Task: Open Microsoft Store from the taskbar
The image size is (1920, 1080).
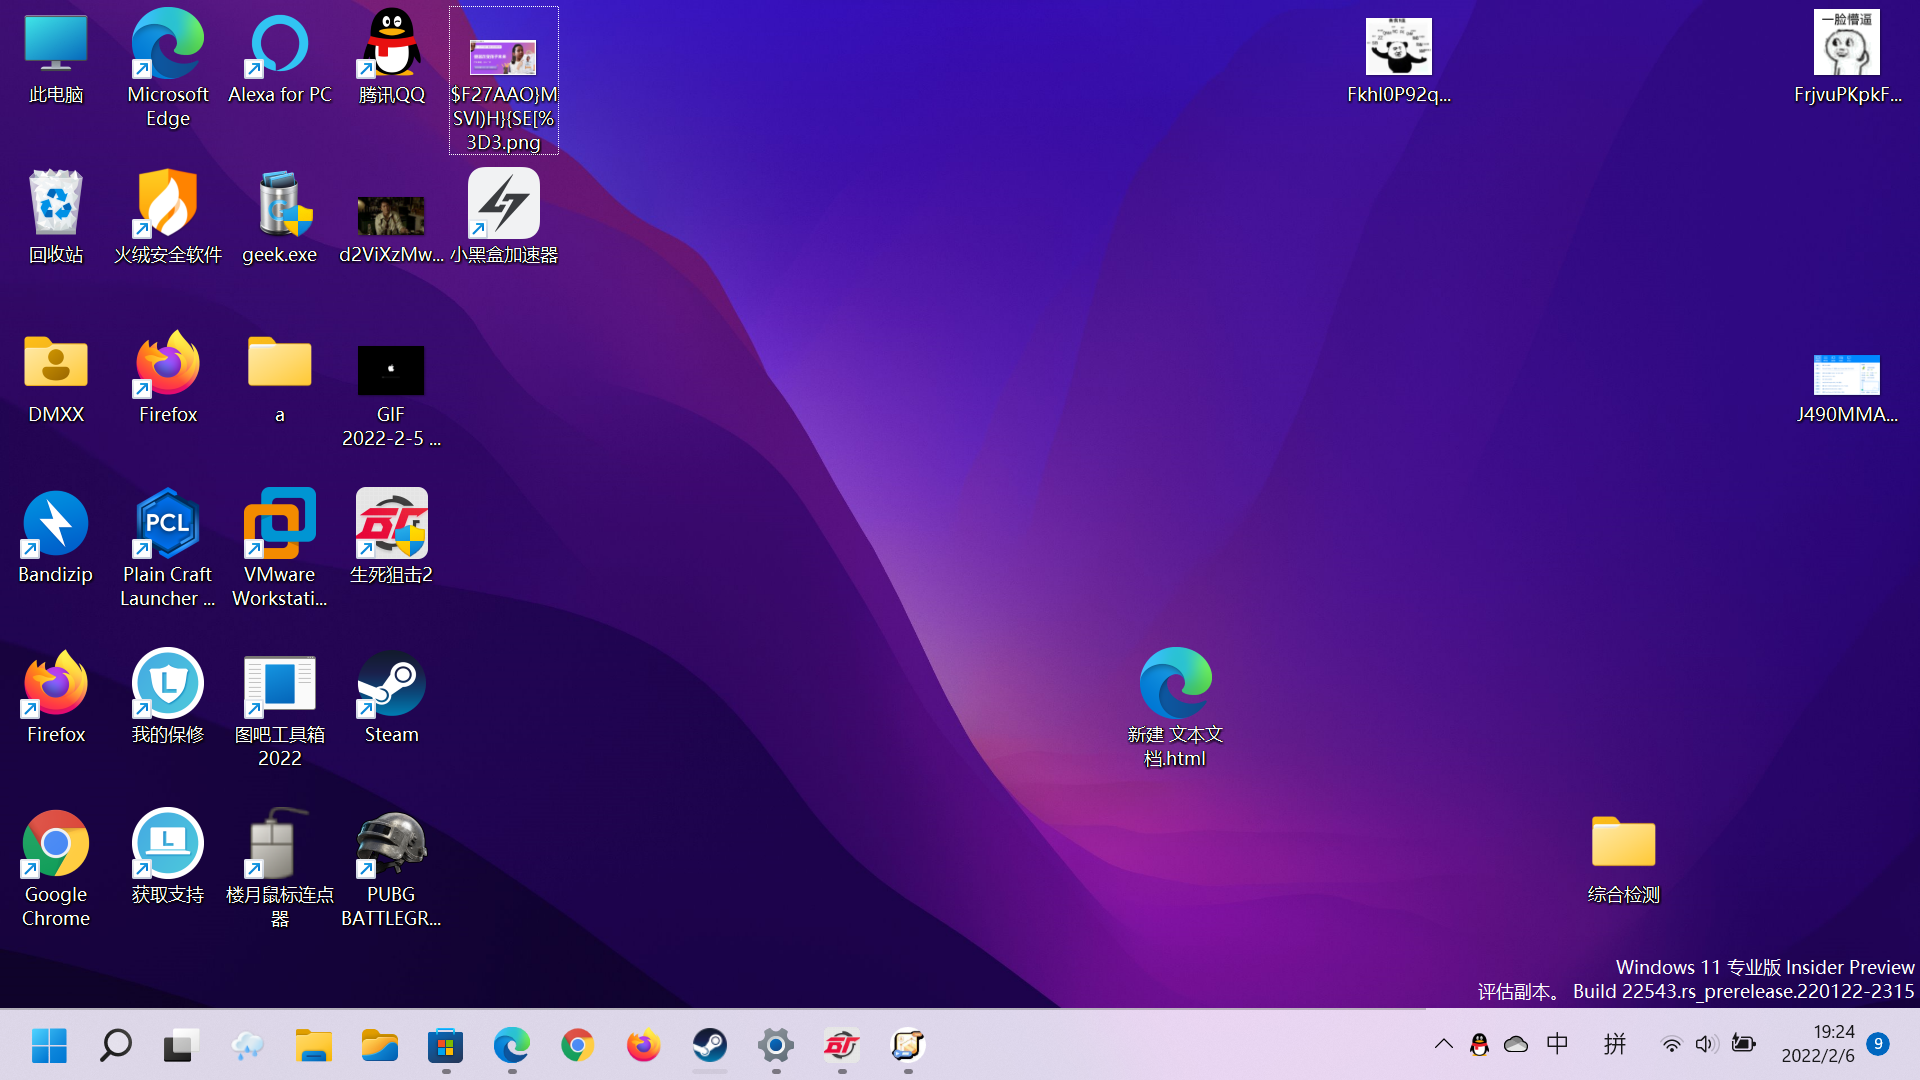Action: [445, 1045]
